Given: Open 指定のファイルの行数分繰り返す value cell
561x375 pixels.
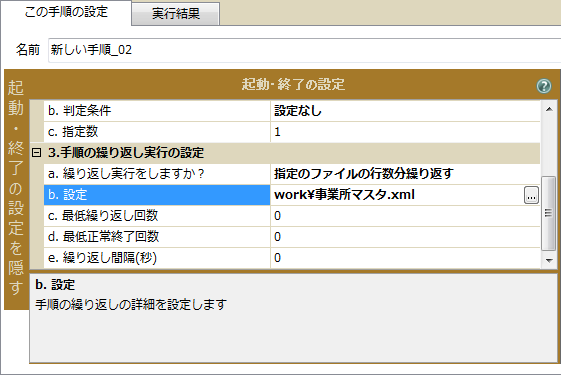Looking at the screenshot, I should [x=405, y=174].
